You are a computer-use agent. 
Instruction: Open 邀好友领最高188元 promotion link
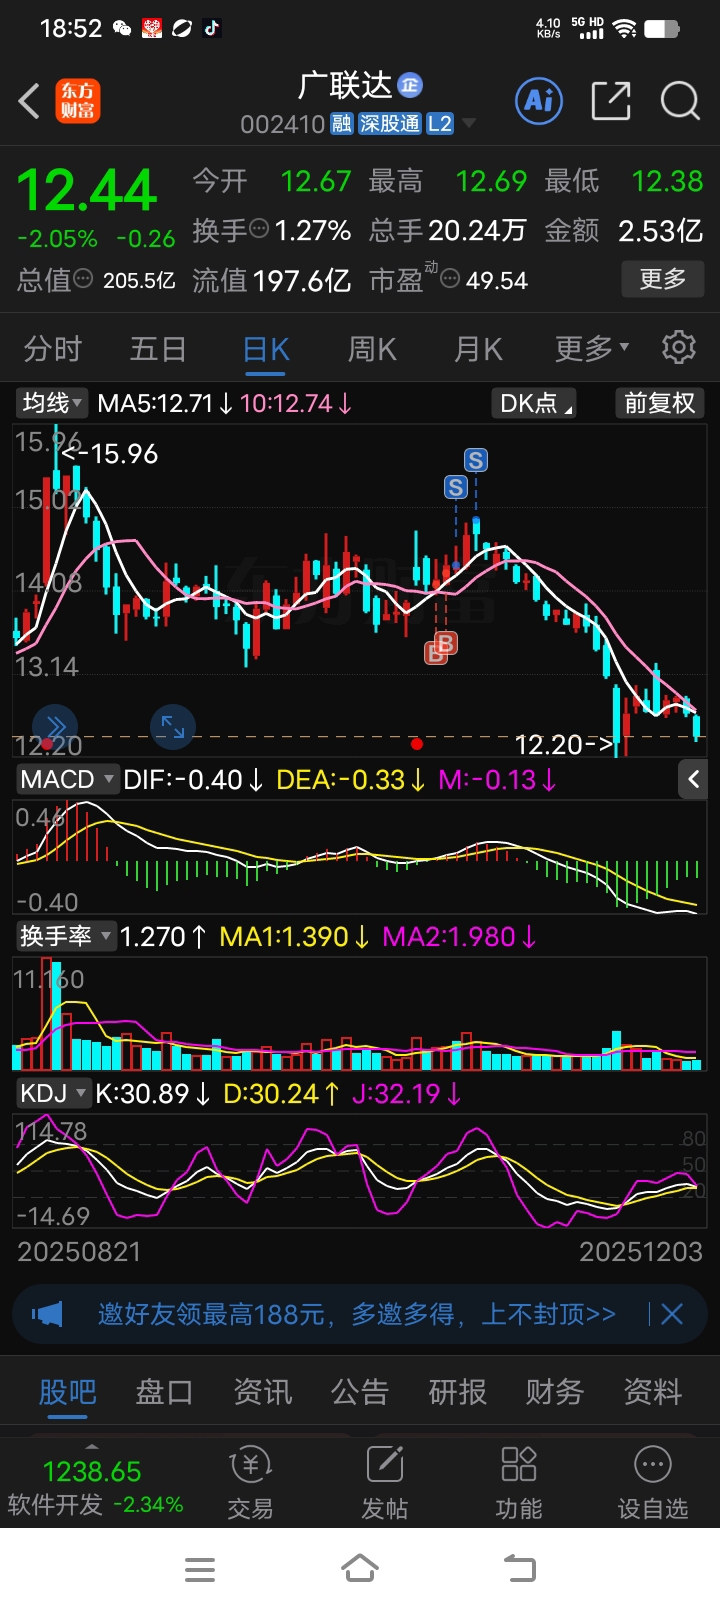(357, 1313)
